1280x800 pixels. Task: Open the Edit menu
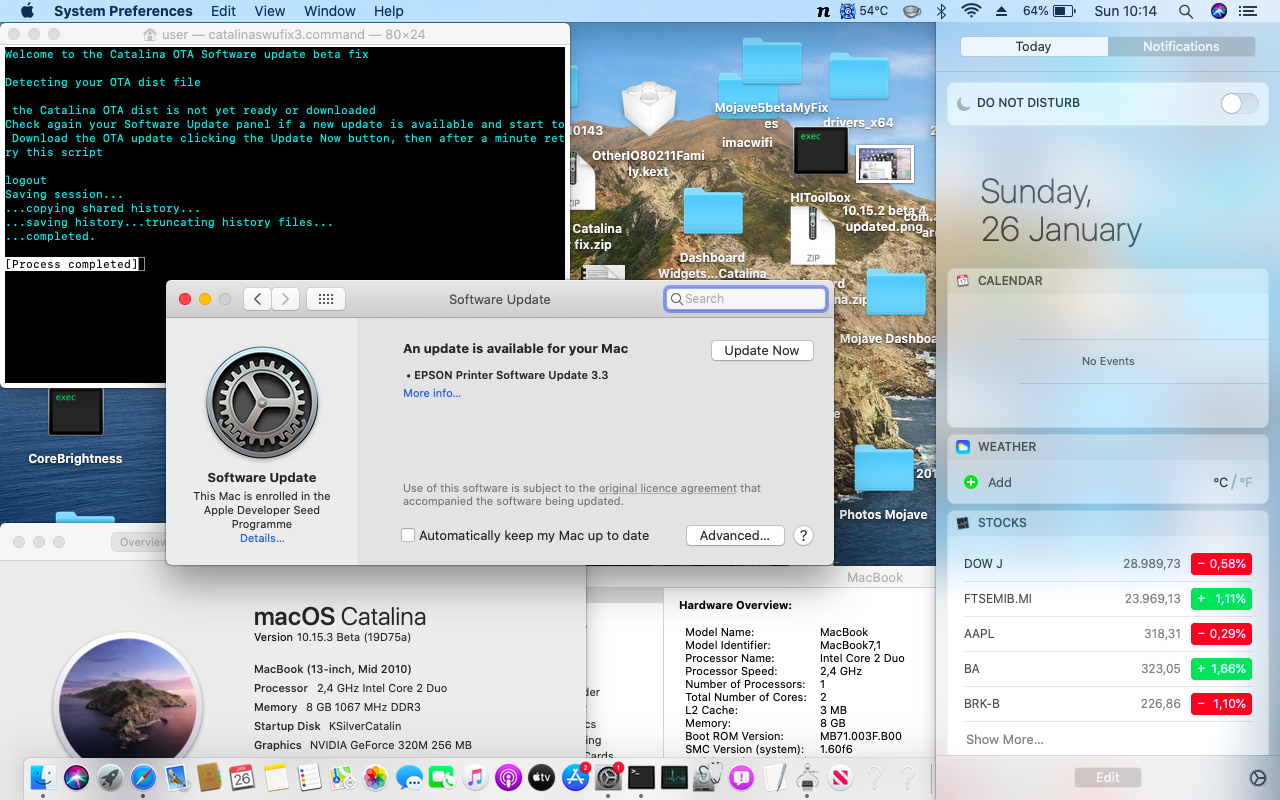[x=224, y=11]
